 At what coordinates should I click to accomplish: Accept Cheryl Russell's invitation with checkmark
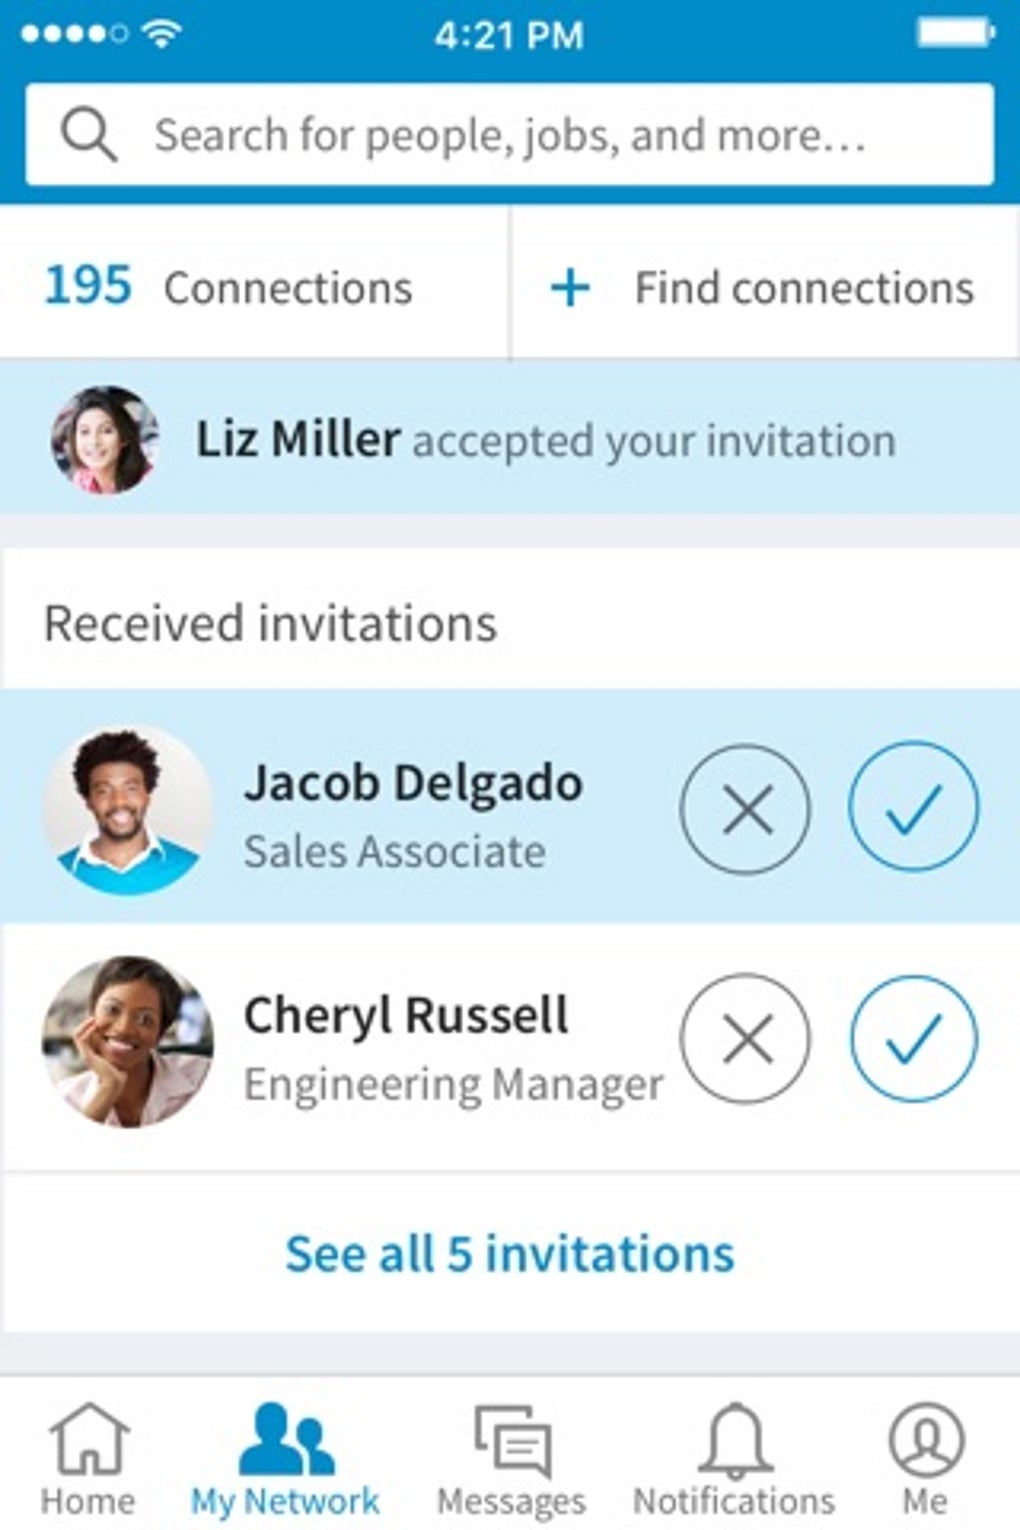pos(913,1039)
